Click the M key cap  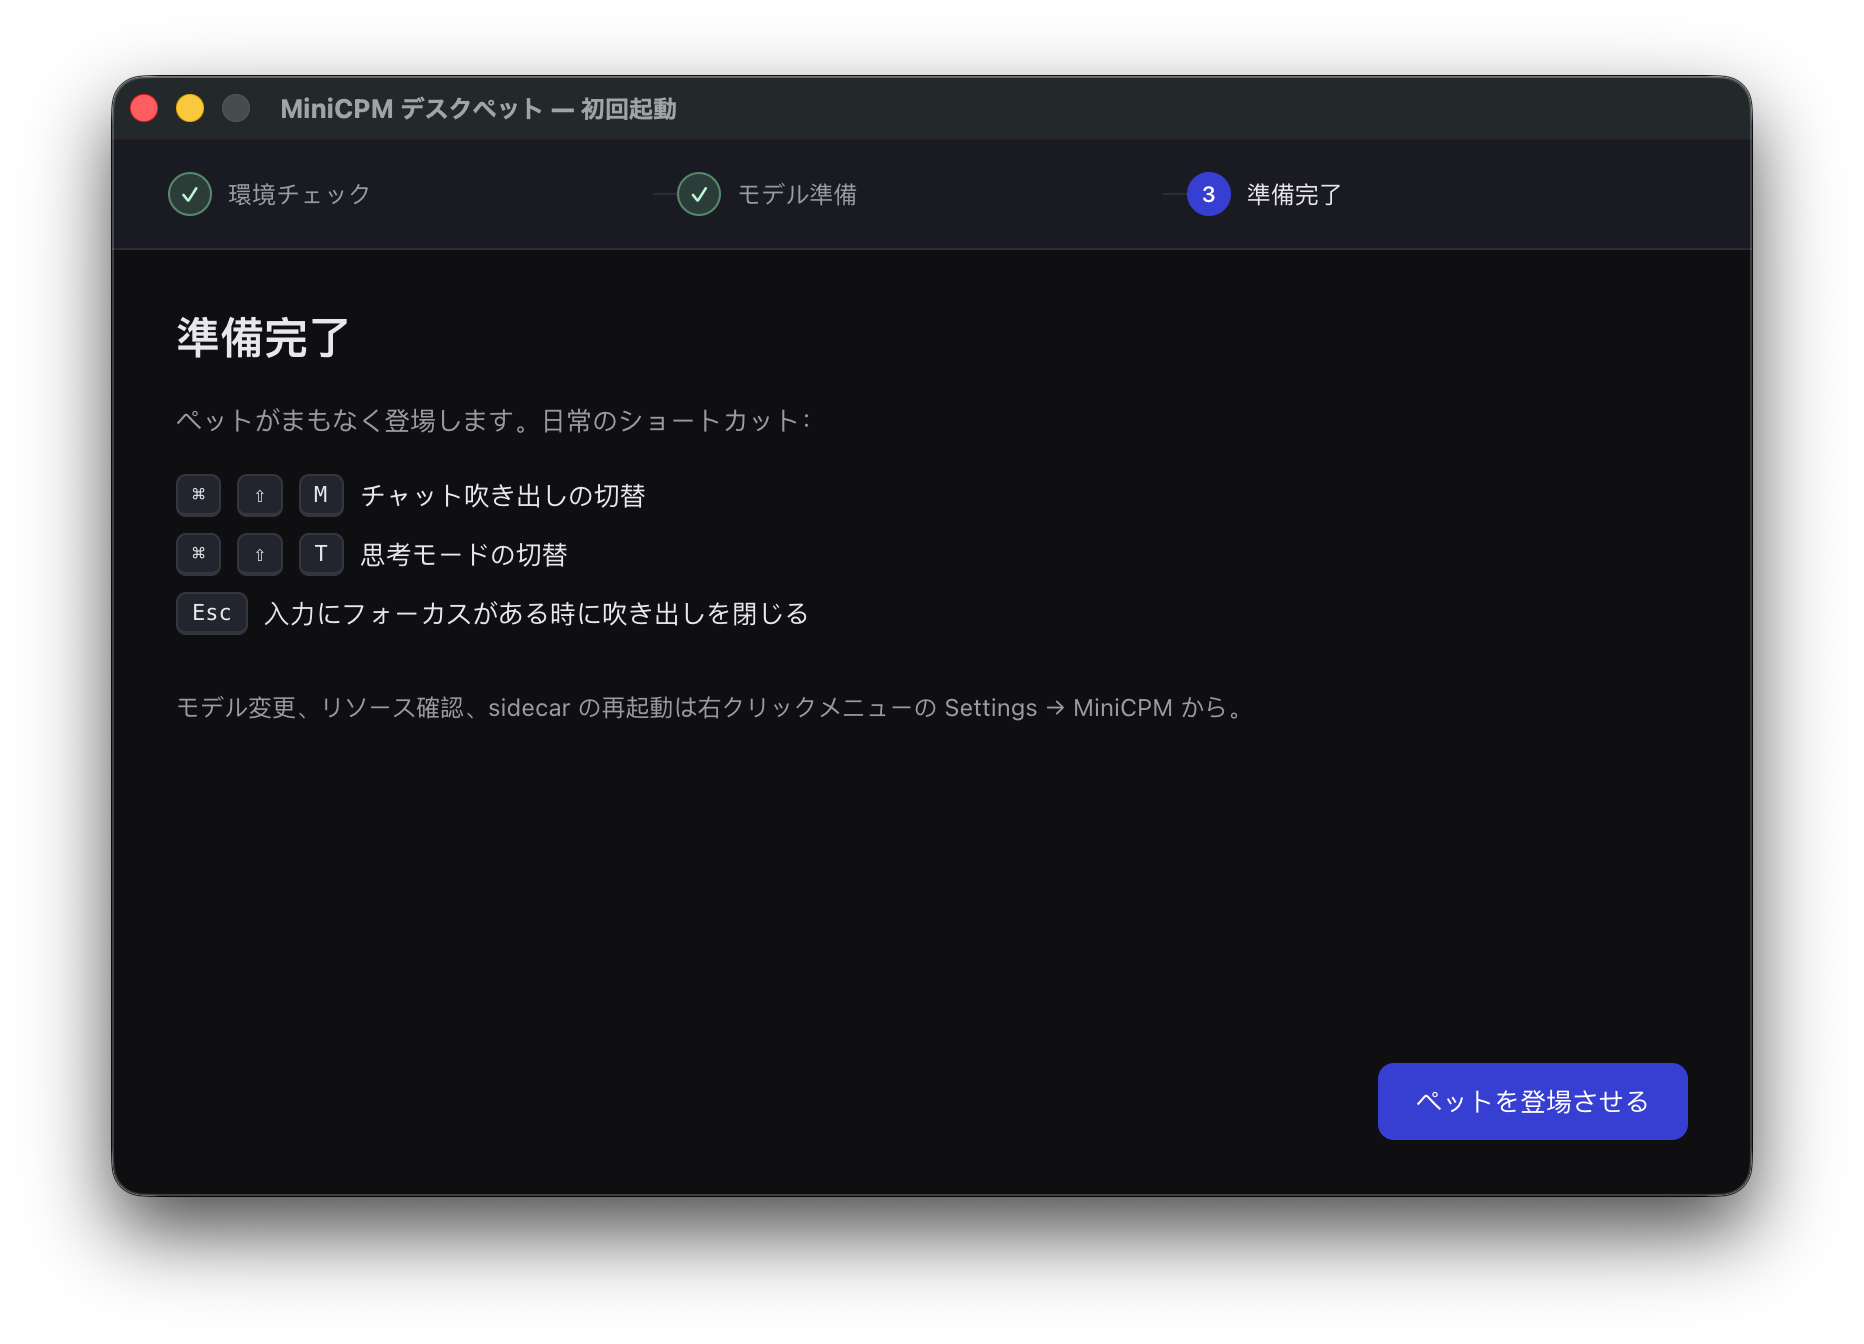click(321, 495)
